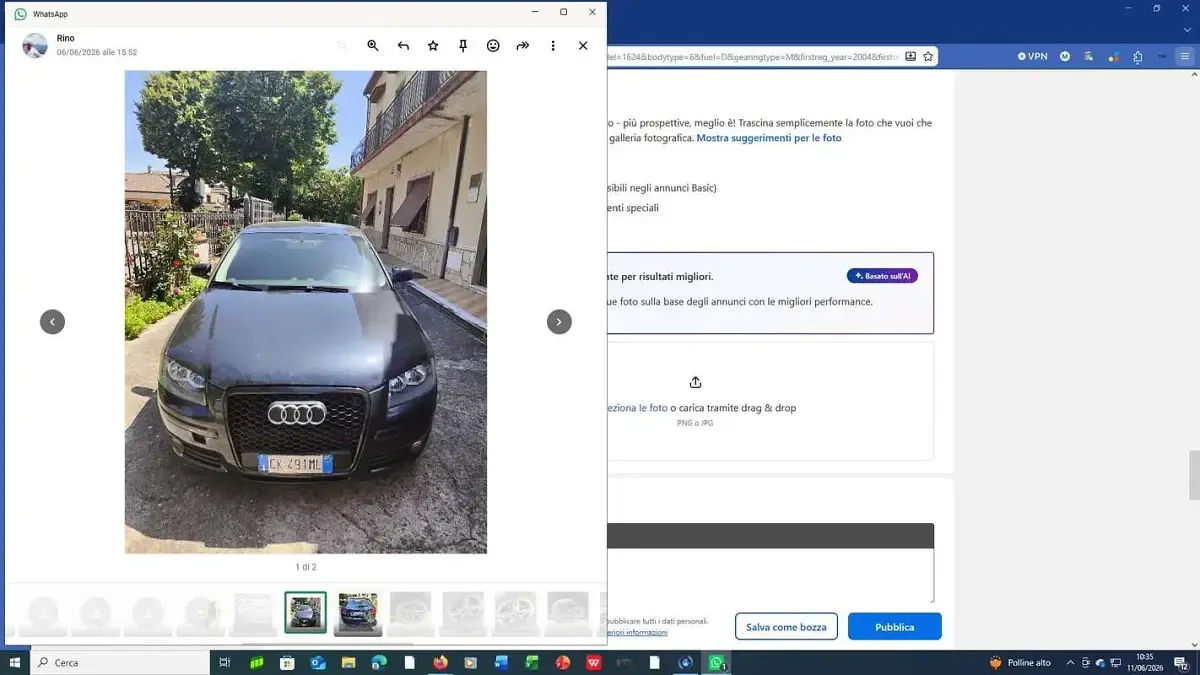Open the 'ulteriori informazioni' link
The height and width of the screenshot is (675, 1200).
click(638, 633)
